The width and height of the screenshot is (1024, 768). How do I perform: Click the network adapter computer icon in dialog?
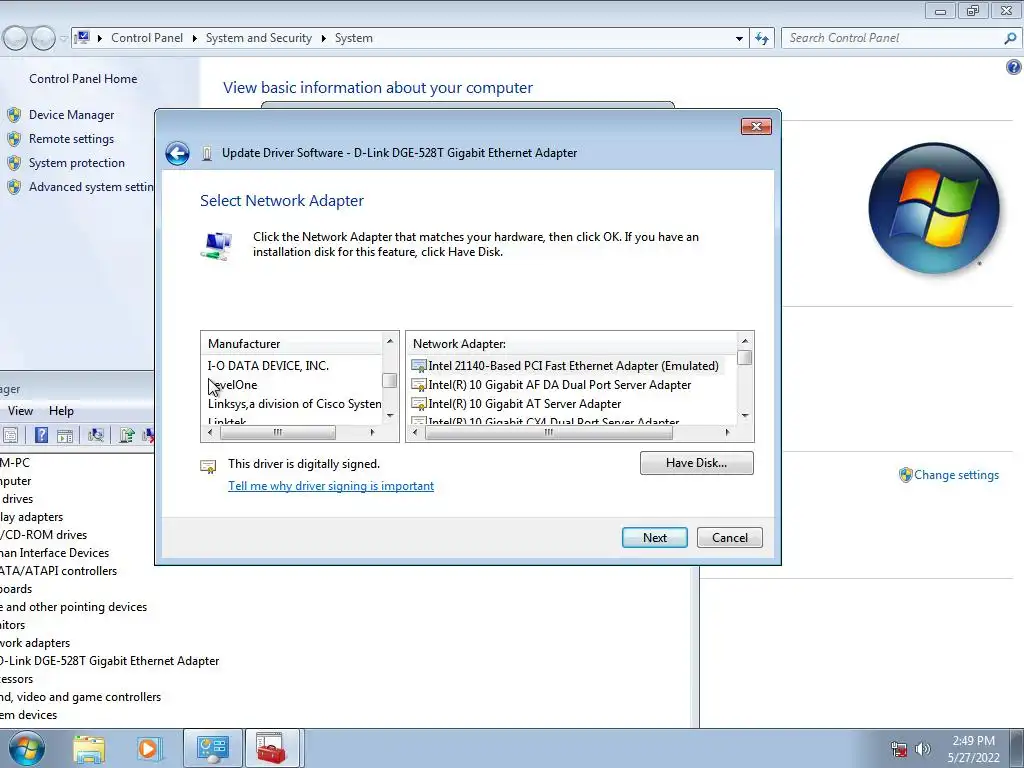tap(216, 247)
